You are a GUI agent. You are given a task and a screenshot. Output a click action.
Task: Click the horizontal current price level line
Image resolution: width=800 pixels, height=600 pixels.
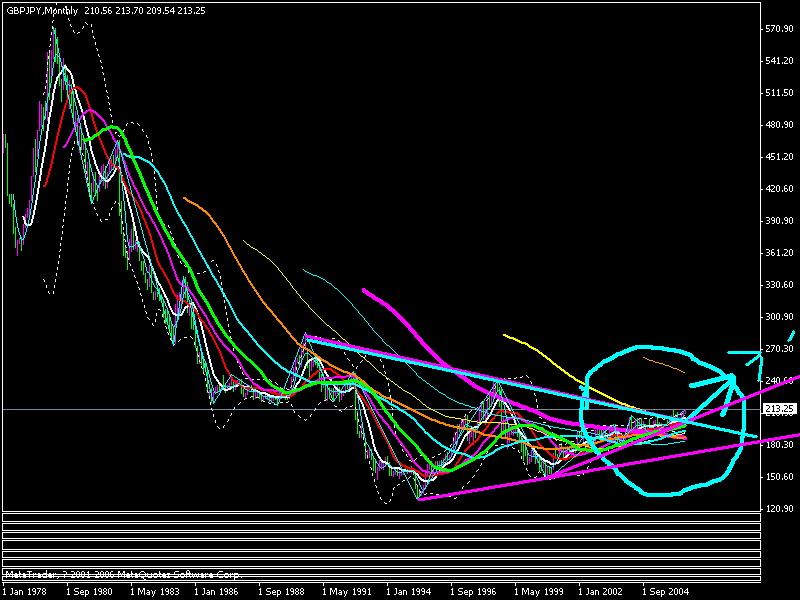point(300,409)
